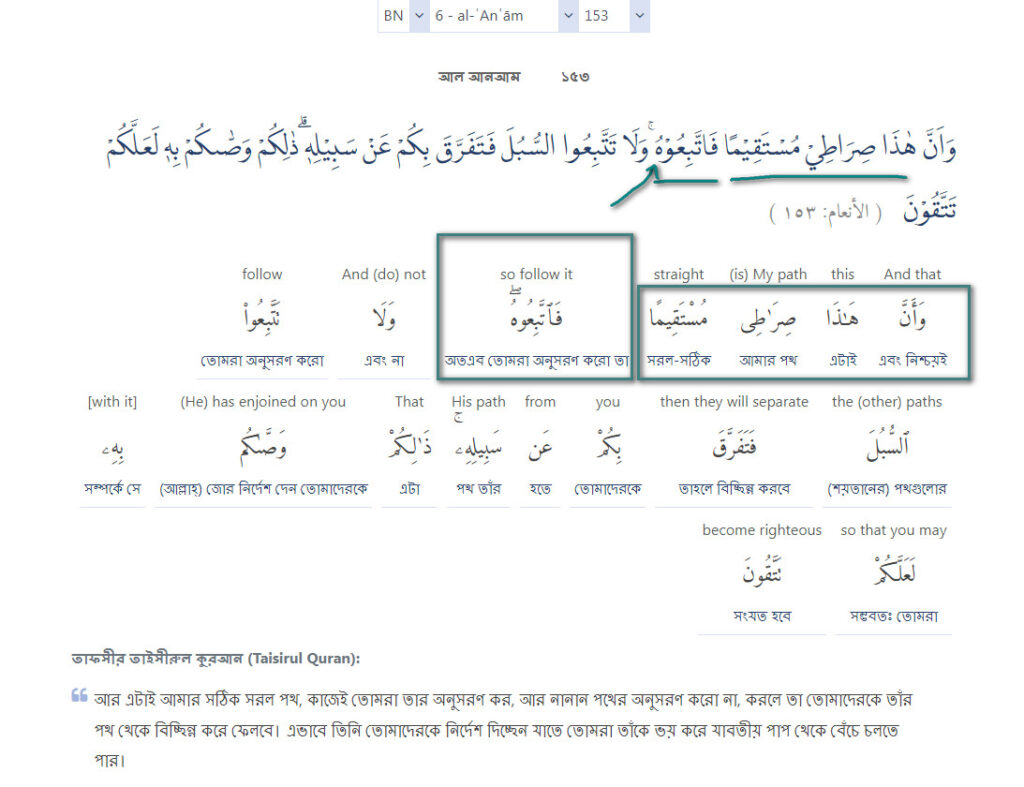
Task: Expand the surah selector showing 6 - al-ʿAnʿām
Action: coord(503,16)
